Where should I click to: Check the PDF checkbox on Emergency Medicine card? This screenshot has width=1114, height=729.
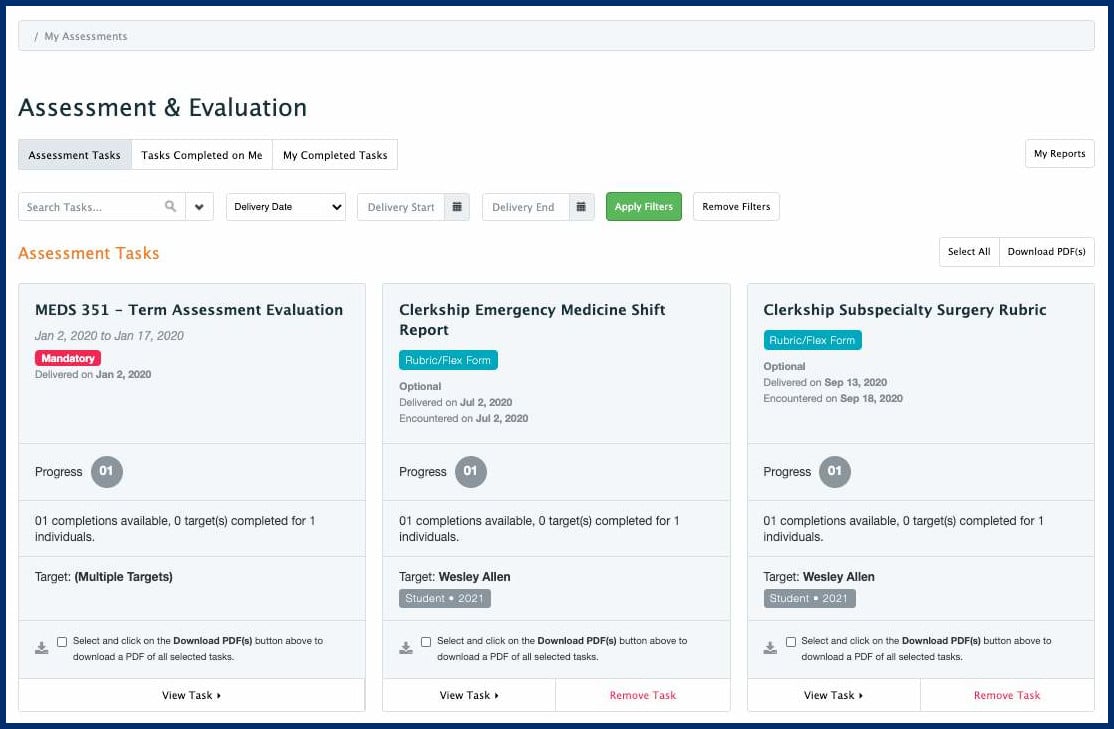click(426, 641)
